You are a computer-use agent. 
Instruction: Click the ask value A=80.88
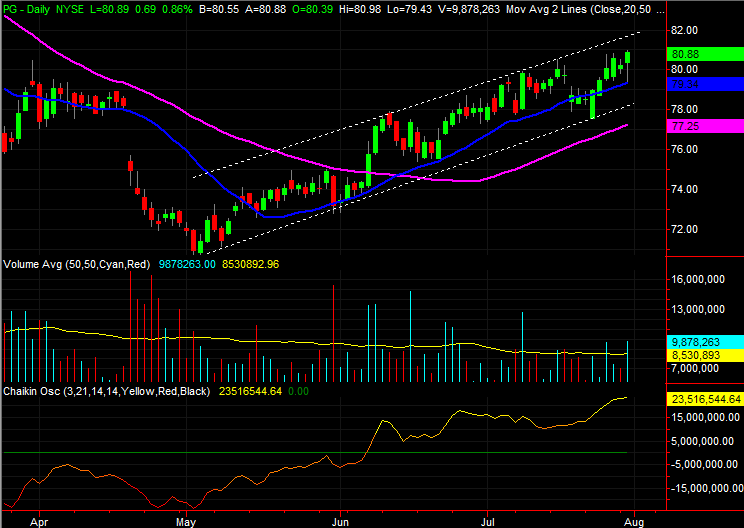tap(265, 9)
